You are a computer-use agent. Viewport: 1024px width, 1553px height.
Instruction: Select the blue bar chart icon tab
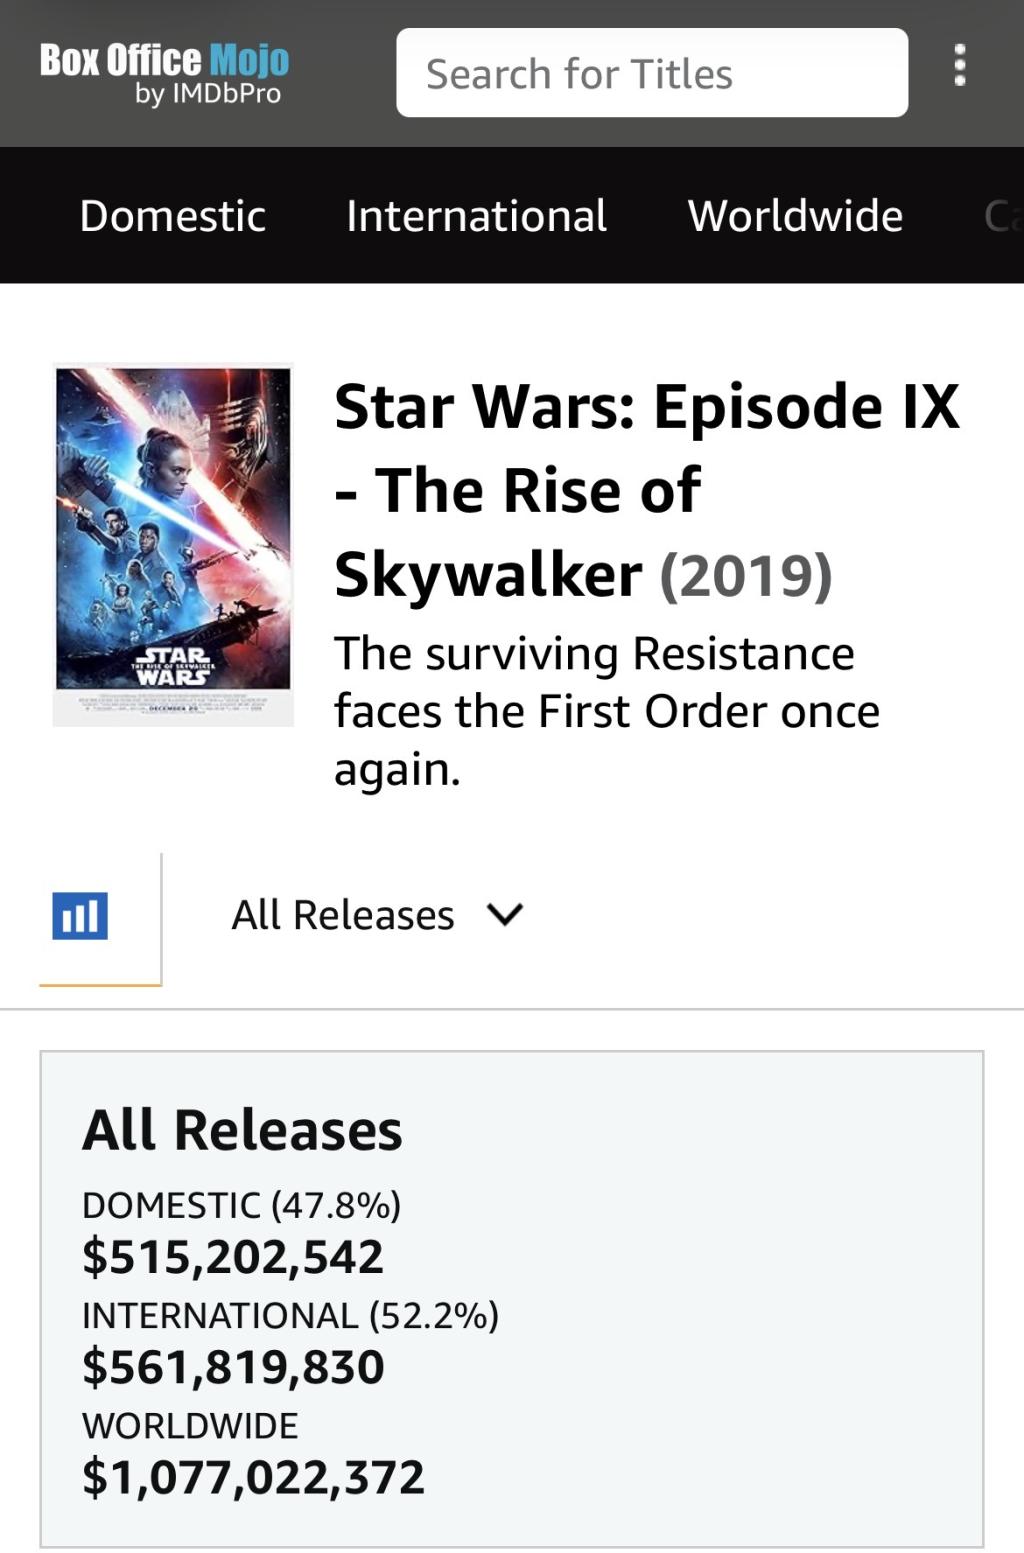[80, 916]
